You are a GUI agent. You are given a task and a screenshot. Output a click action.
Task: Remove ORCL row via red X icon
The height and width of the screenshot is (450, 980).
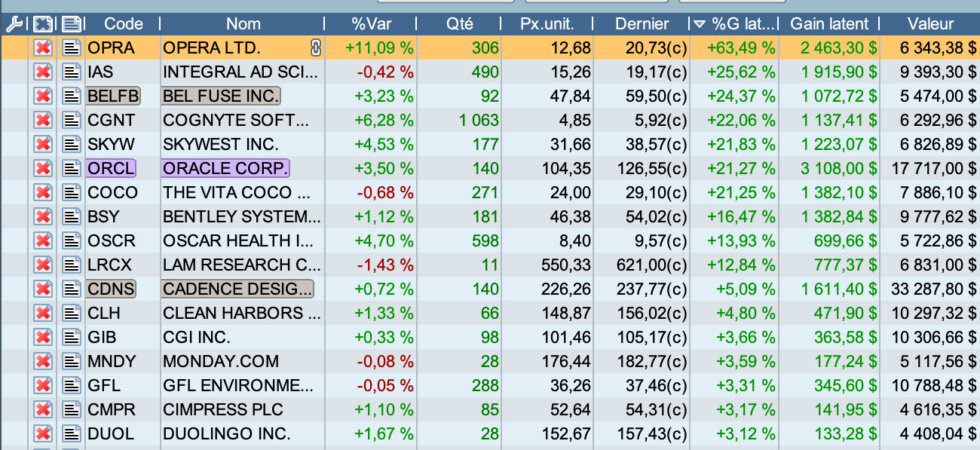tap(42, 168)
